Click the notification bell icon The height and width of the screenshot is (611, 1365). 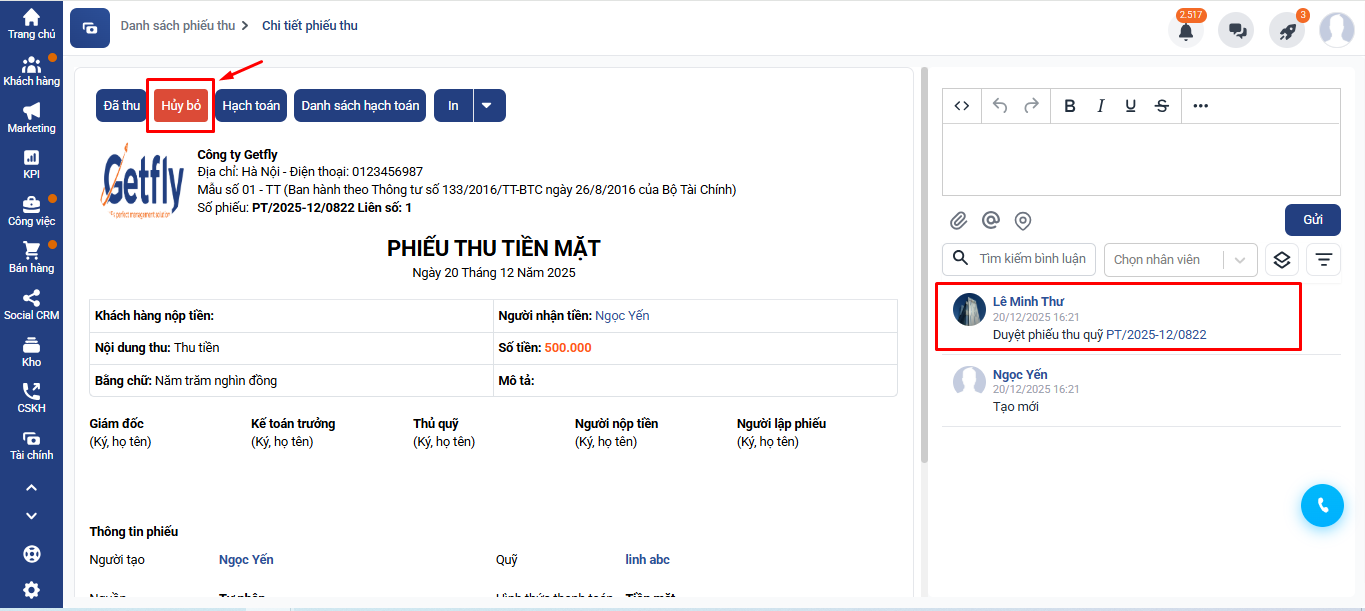coord(1185,31)
